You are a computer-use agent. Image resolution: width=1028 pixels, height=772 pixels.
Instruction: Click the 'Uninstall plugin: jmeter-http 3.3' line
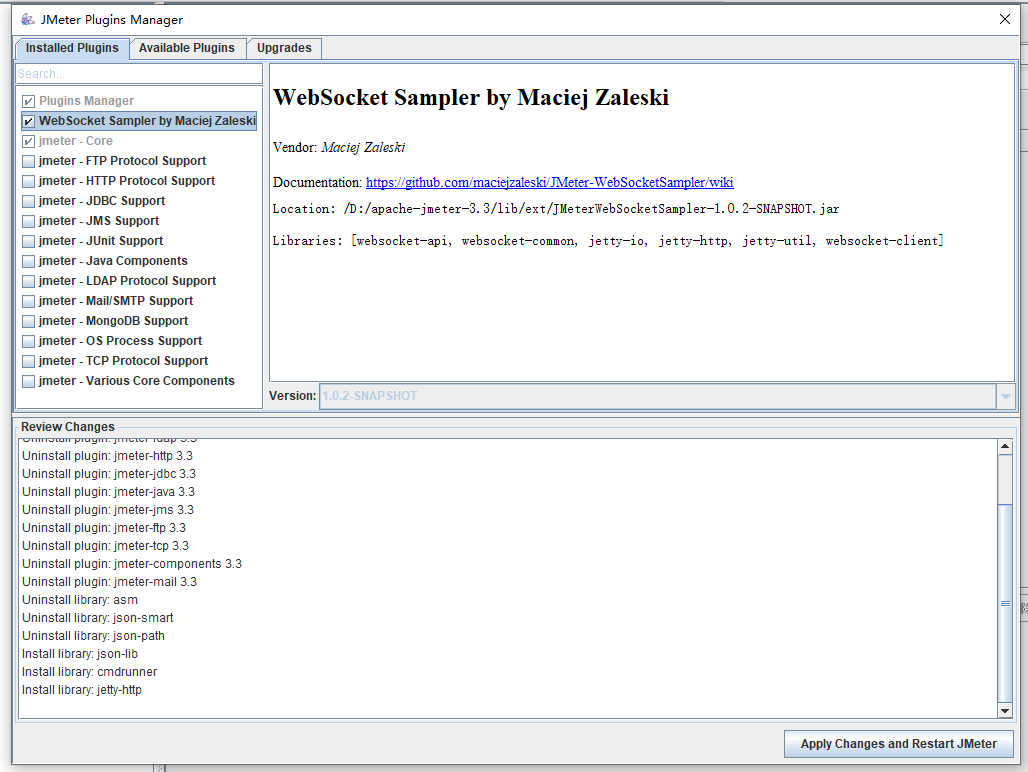pos(108,455)
